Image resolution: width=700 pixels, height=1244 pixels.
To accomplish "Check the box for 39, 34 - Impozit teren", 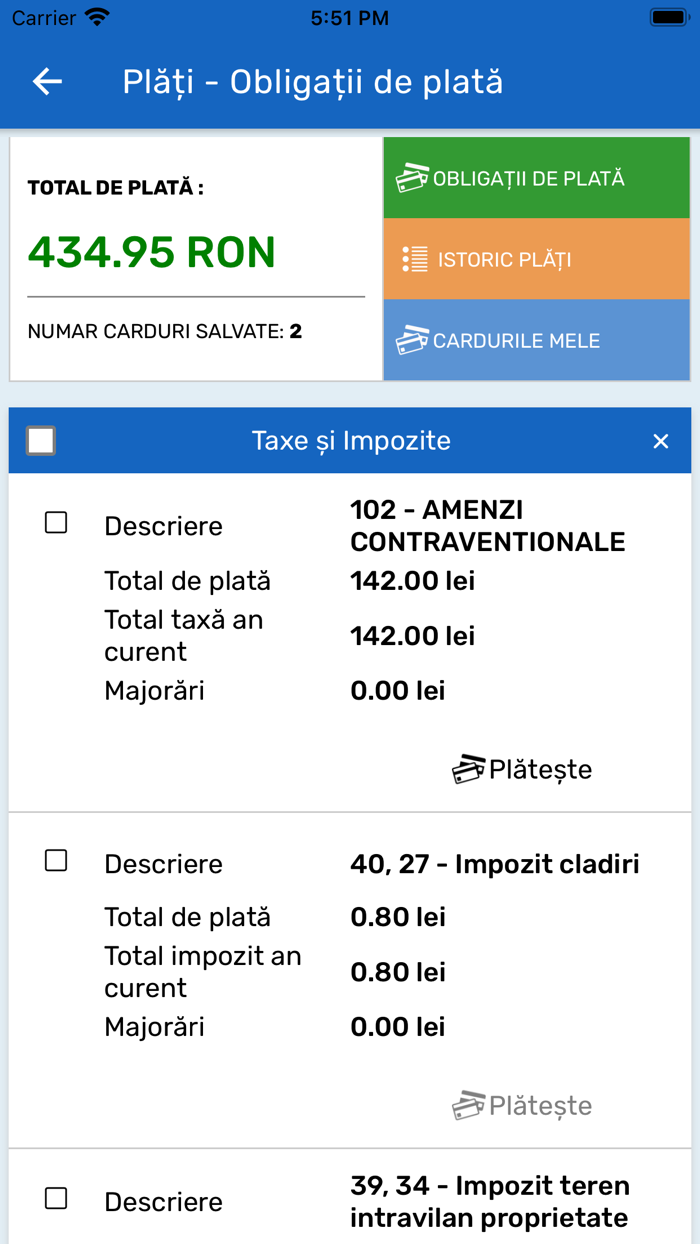I will tap(57, 1198).
